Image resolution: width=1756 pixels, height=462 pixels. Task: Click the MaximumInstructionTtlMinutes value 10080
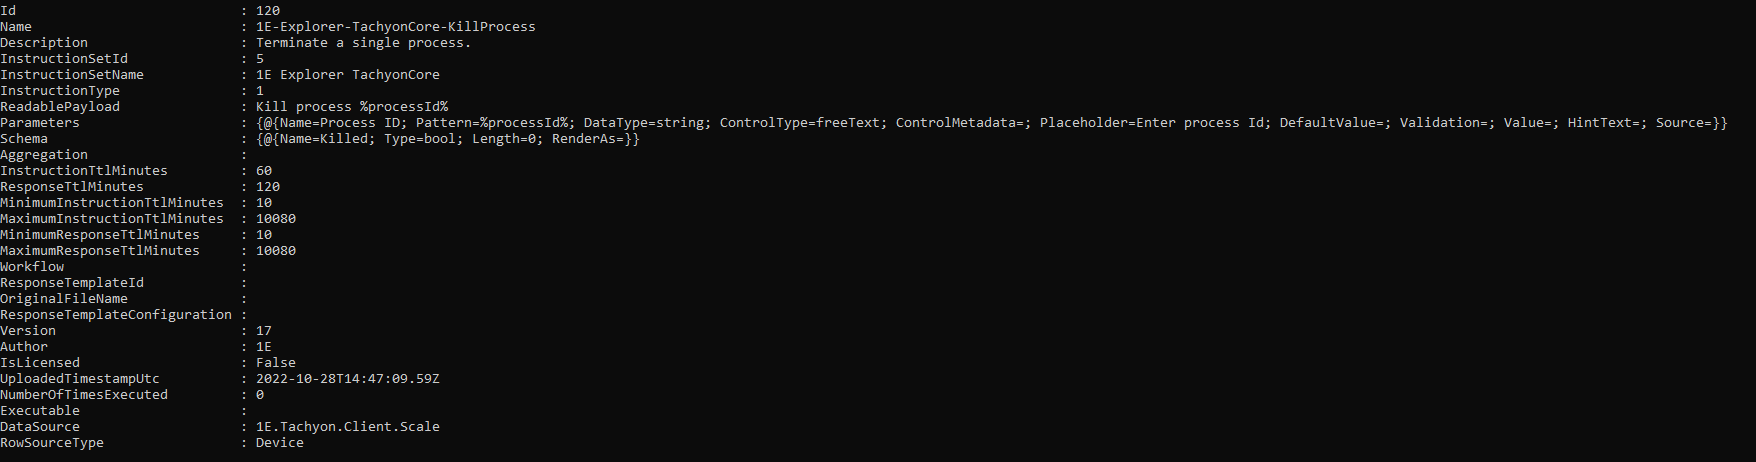pyautogui.click(x=275, y=219)
